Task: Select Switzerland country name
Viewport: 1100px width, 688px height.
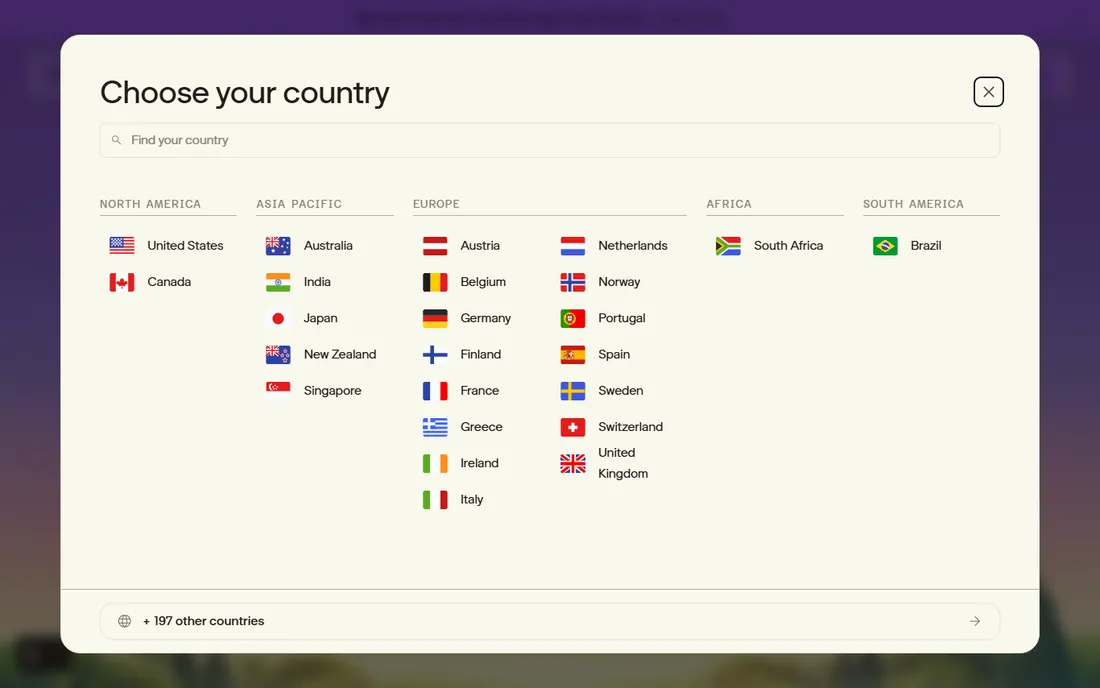Action: click(630, 427)
